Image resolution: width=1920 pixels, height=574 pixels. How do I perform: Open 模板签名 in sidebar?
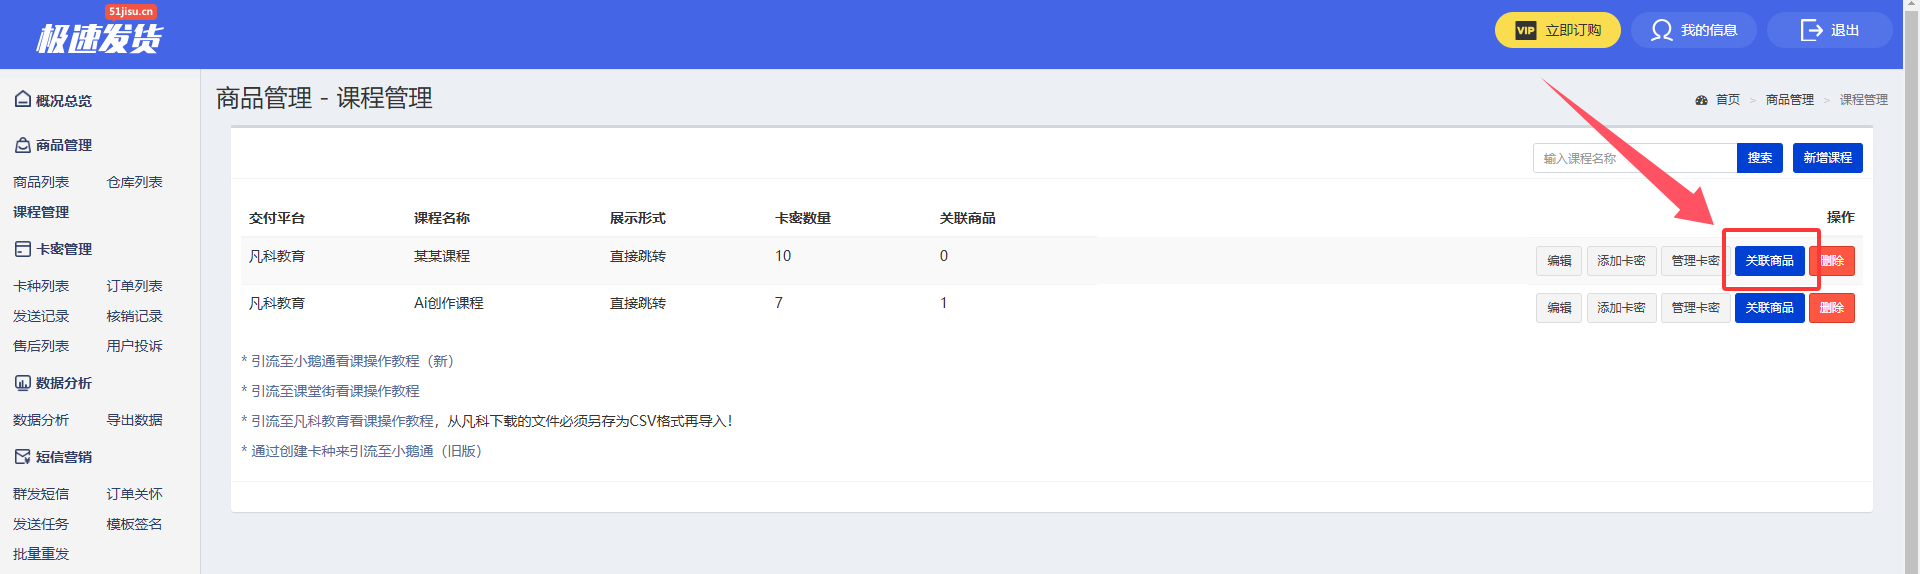[x=134, y=524]
